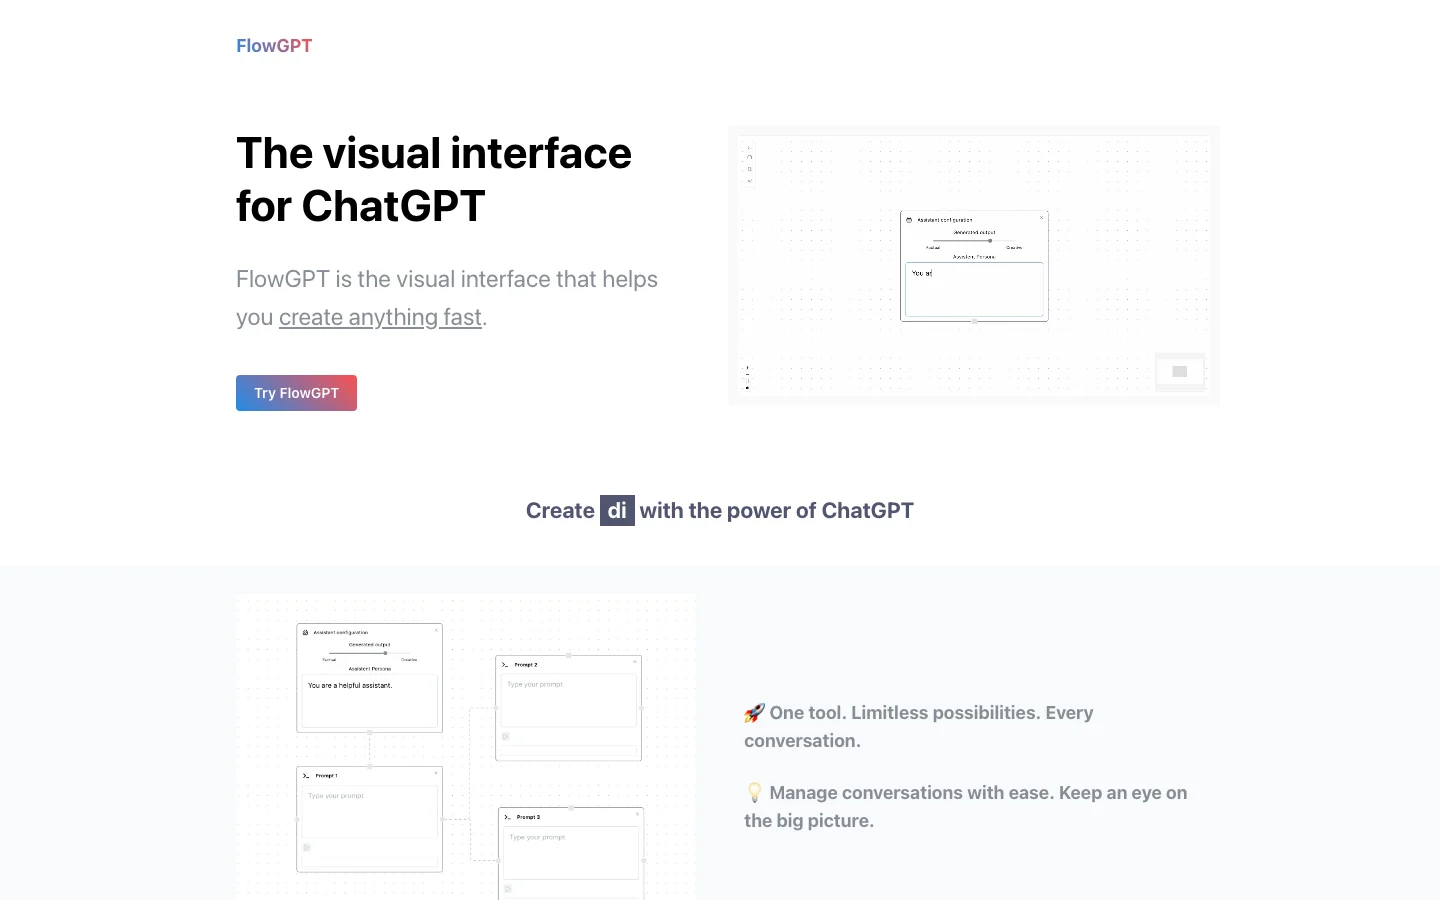Screen dimensions: 1440x900
Task: Click the Generated output slider in lower diagram
Action: point(370,653)
